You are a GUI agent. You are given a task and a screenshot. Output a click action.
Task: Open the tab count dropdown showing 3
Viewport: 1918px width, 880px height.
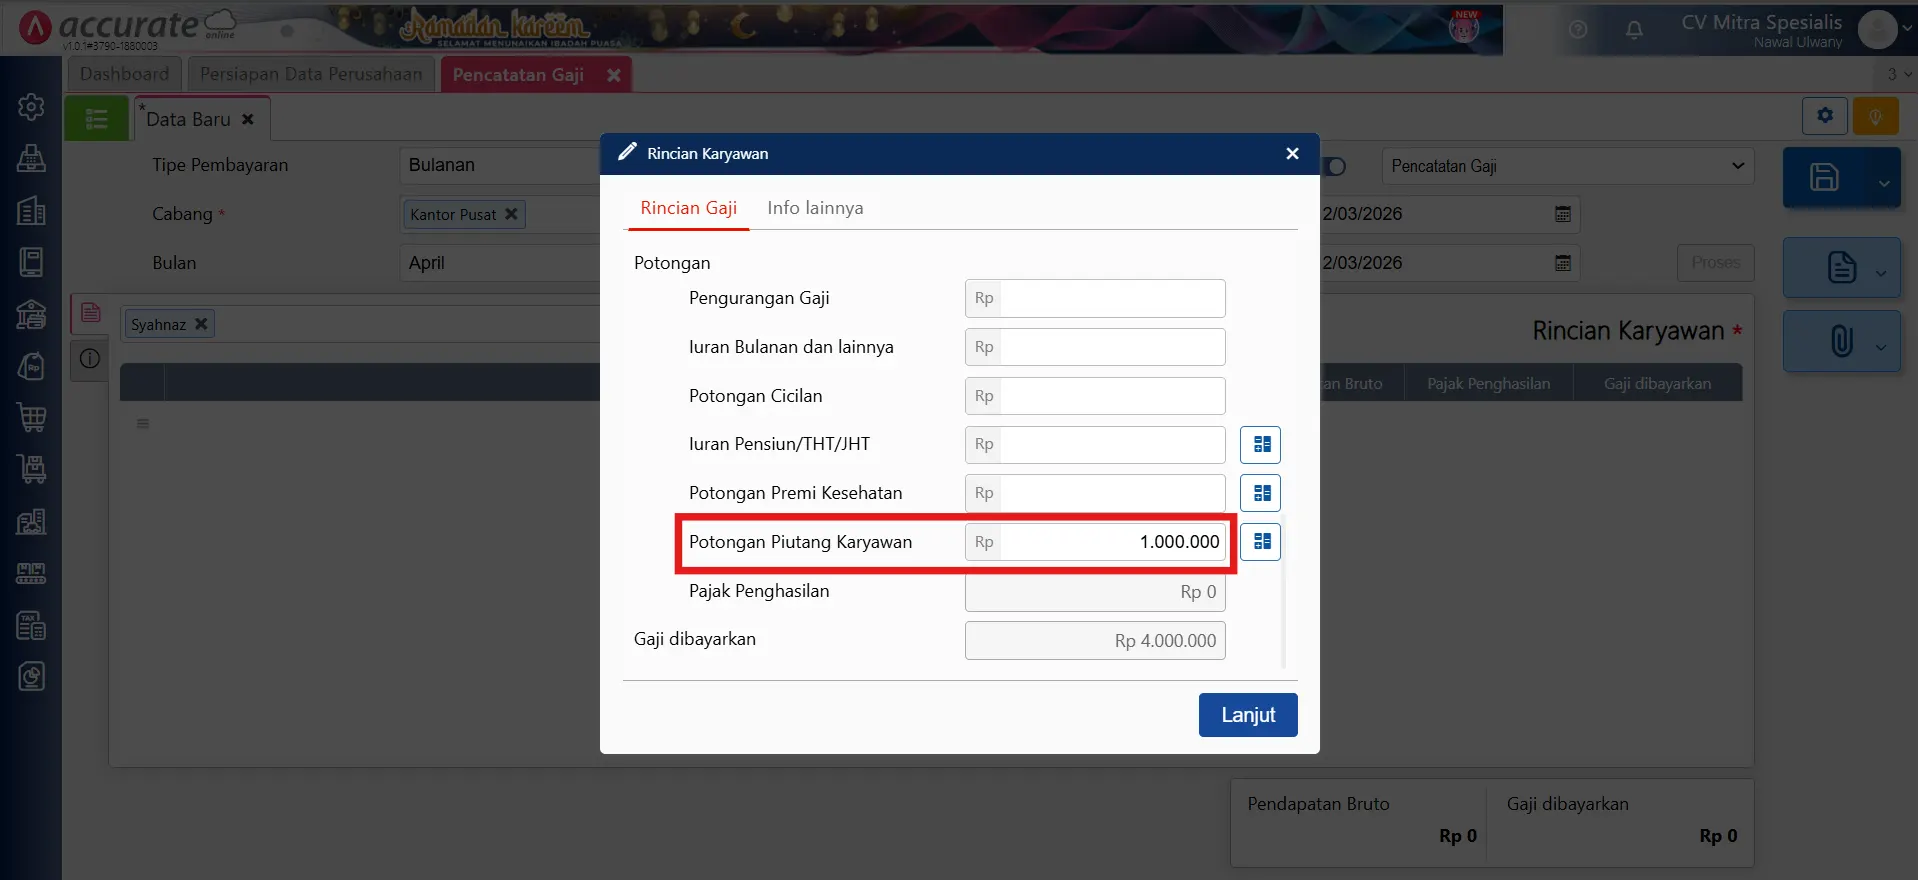coord(1899,74)
